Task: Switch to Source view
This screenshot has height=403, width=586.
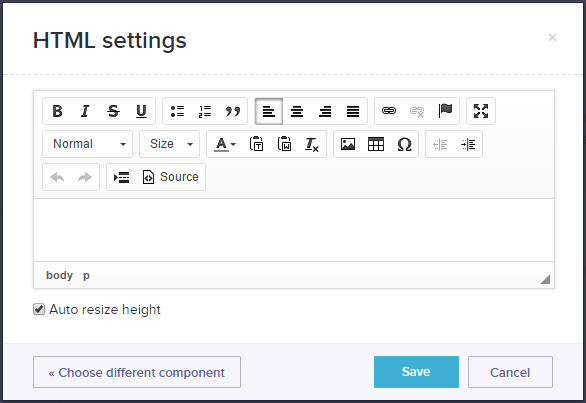Action: (170, 177)
